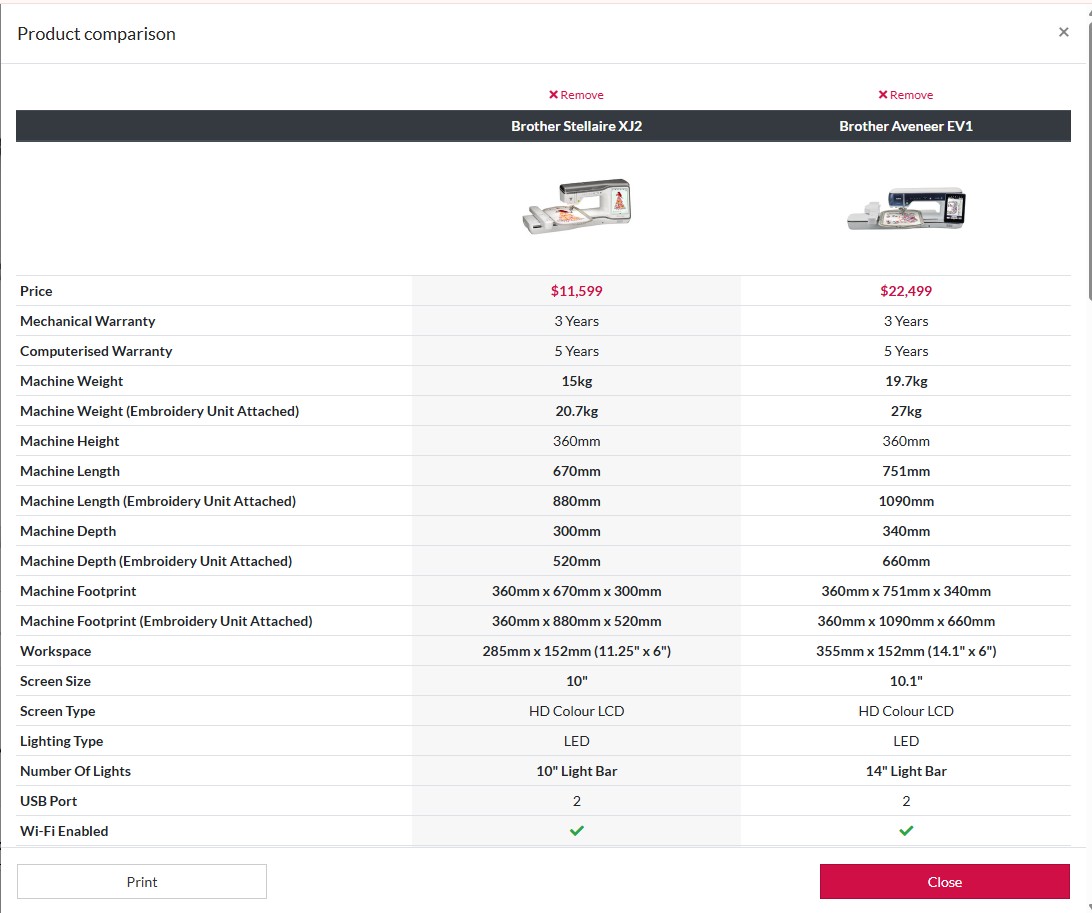Click the 10" Light Bar value

click(577, 771)
